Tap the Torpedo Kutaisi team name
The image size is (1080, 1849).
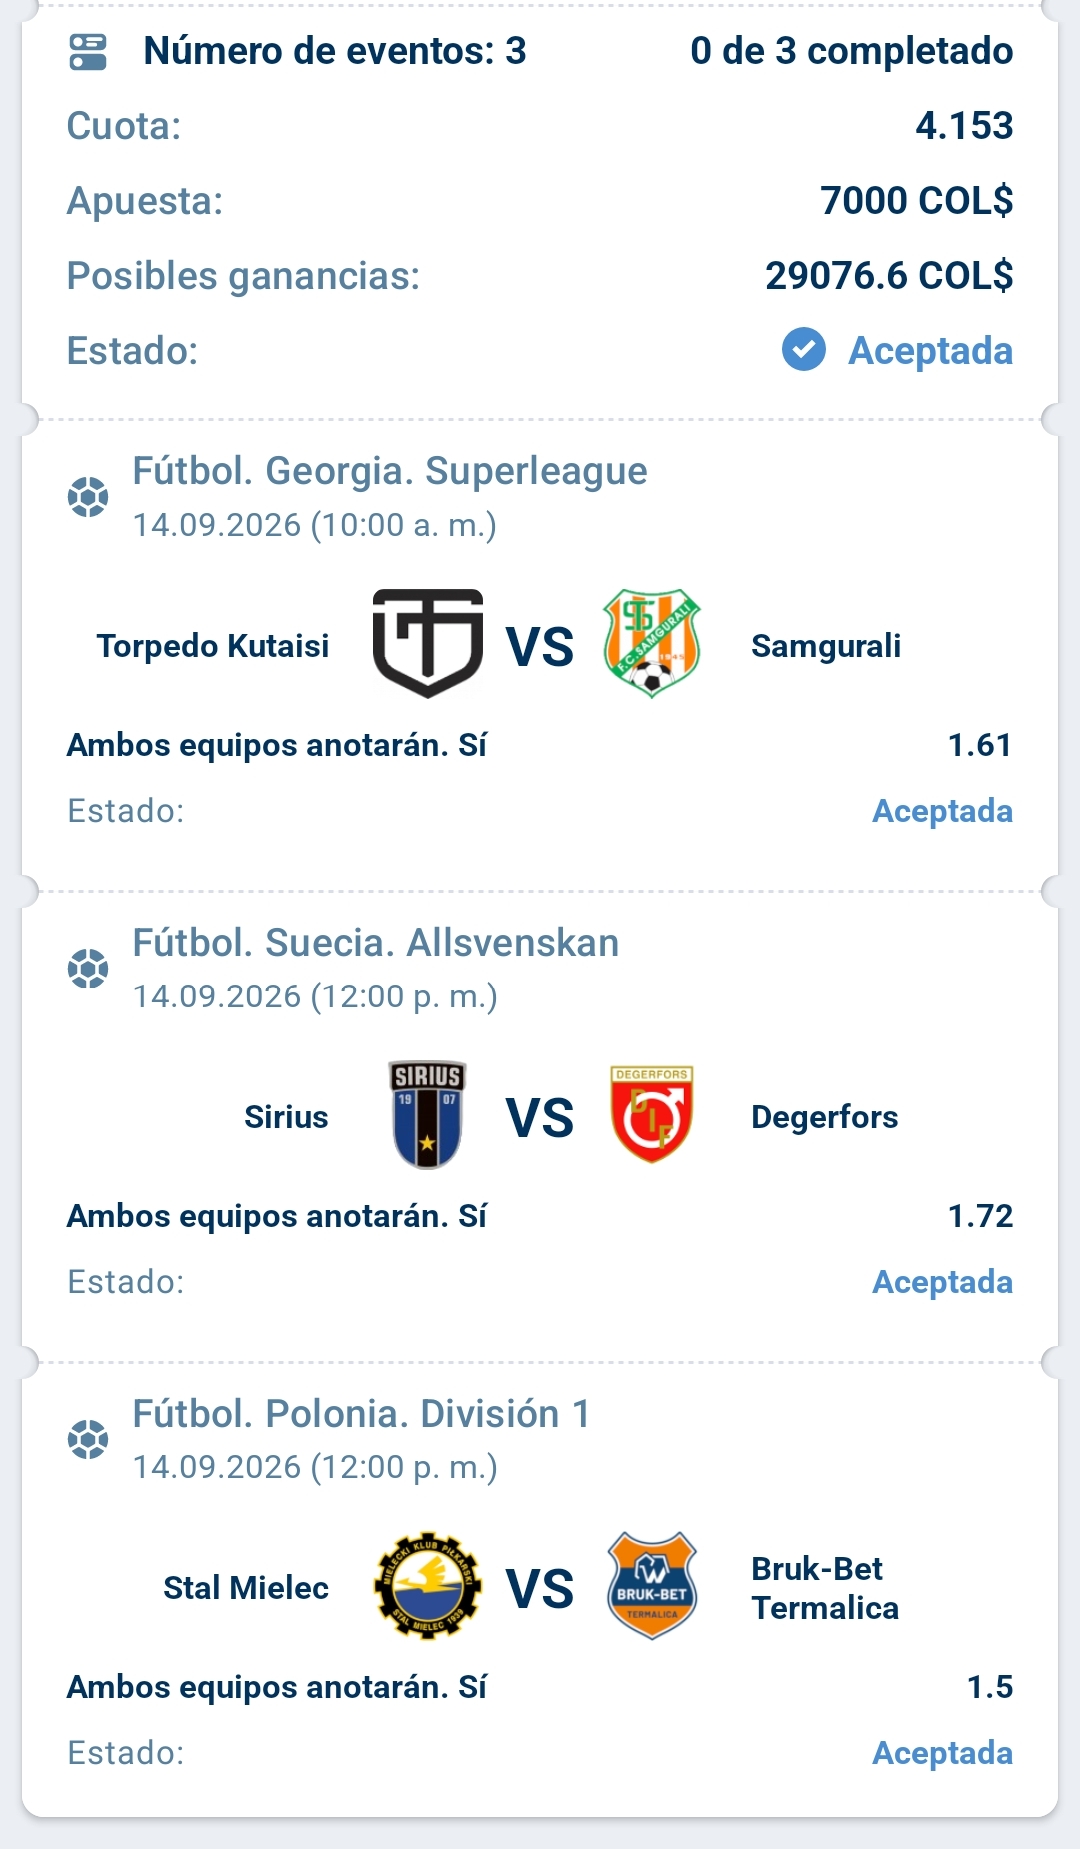[x=213, y=646]
